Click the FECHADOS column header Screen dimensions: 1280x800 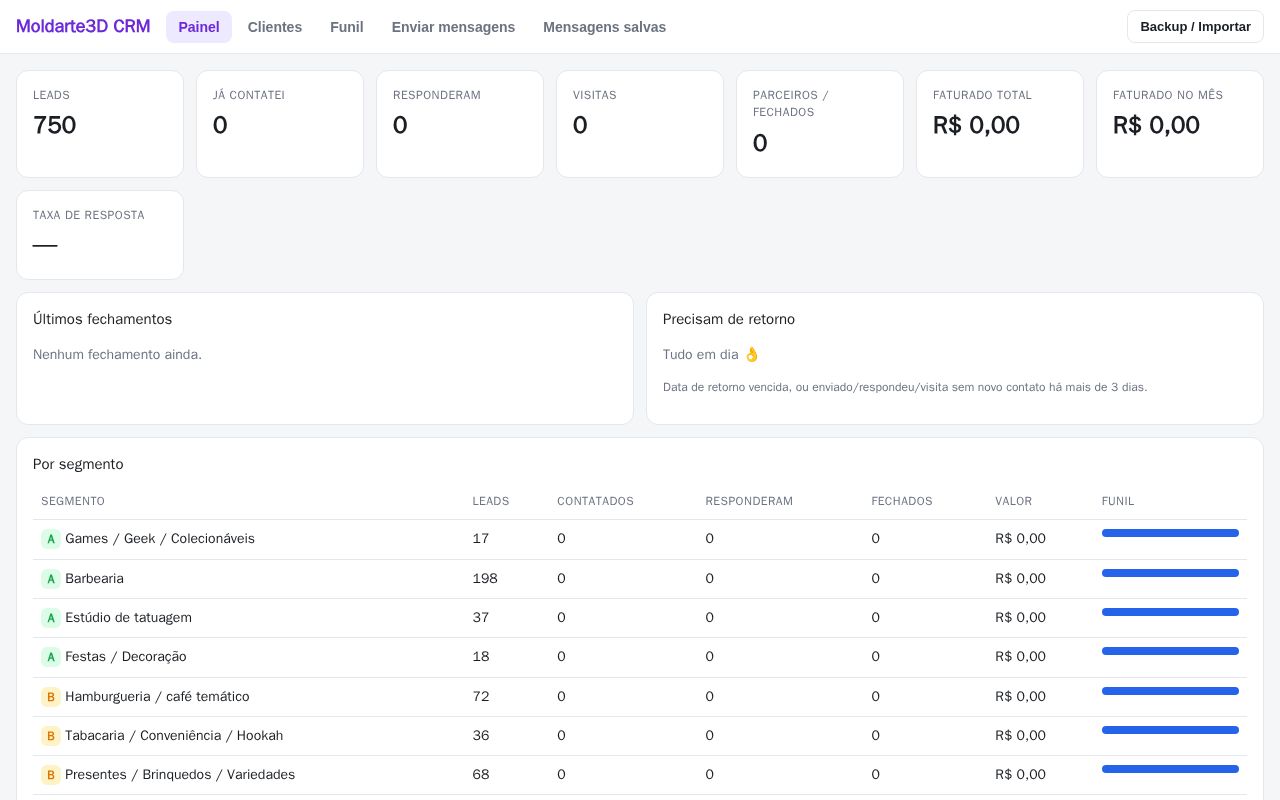click(x=902, y=501)
